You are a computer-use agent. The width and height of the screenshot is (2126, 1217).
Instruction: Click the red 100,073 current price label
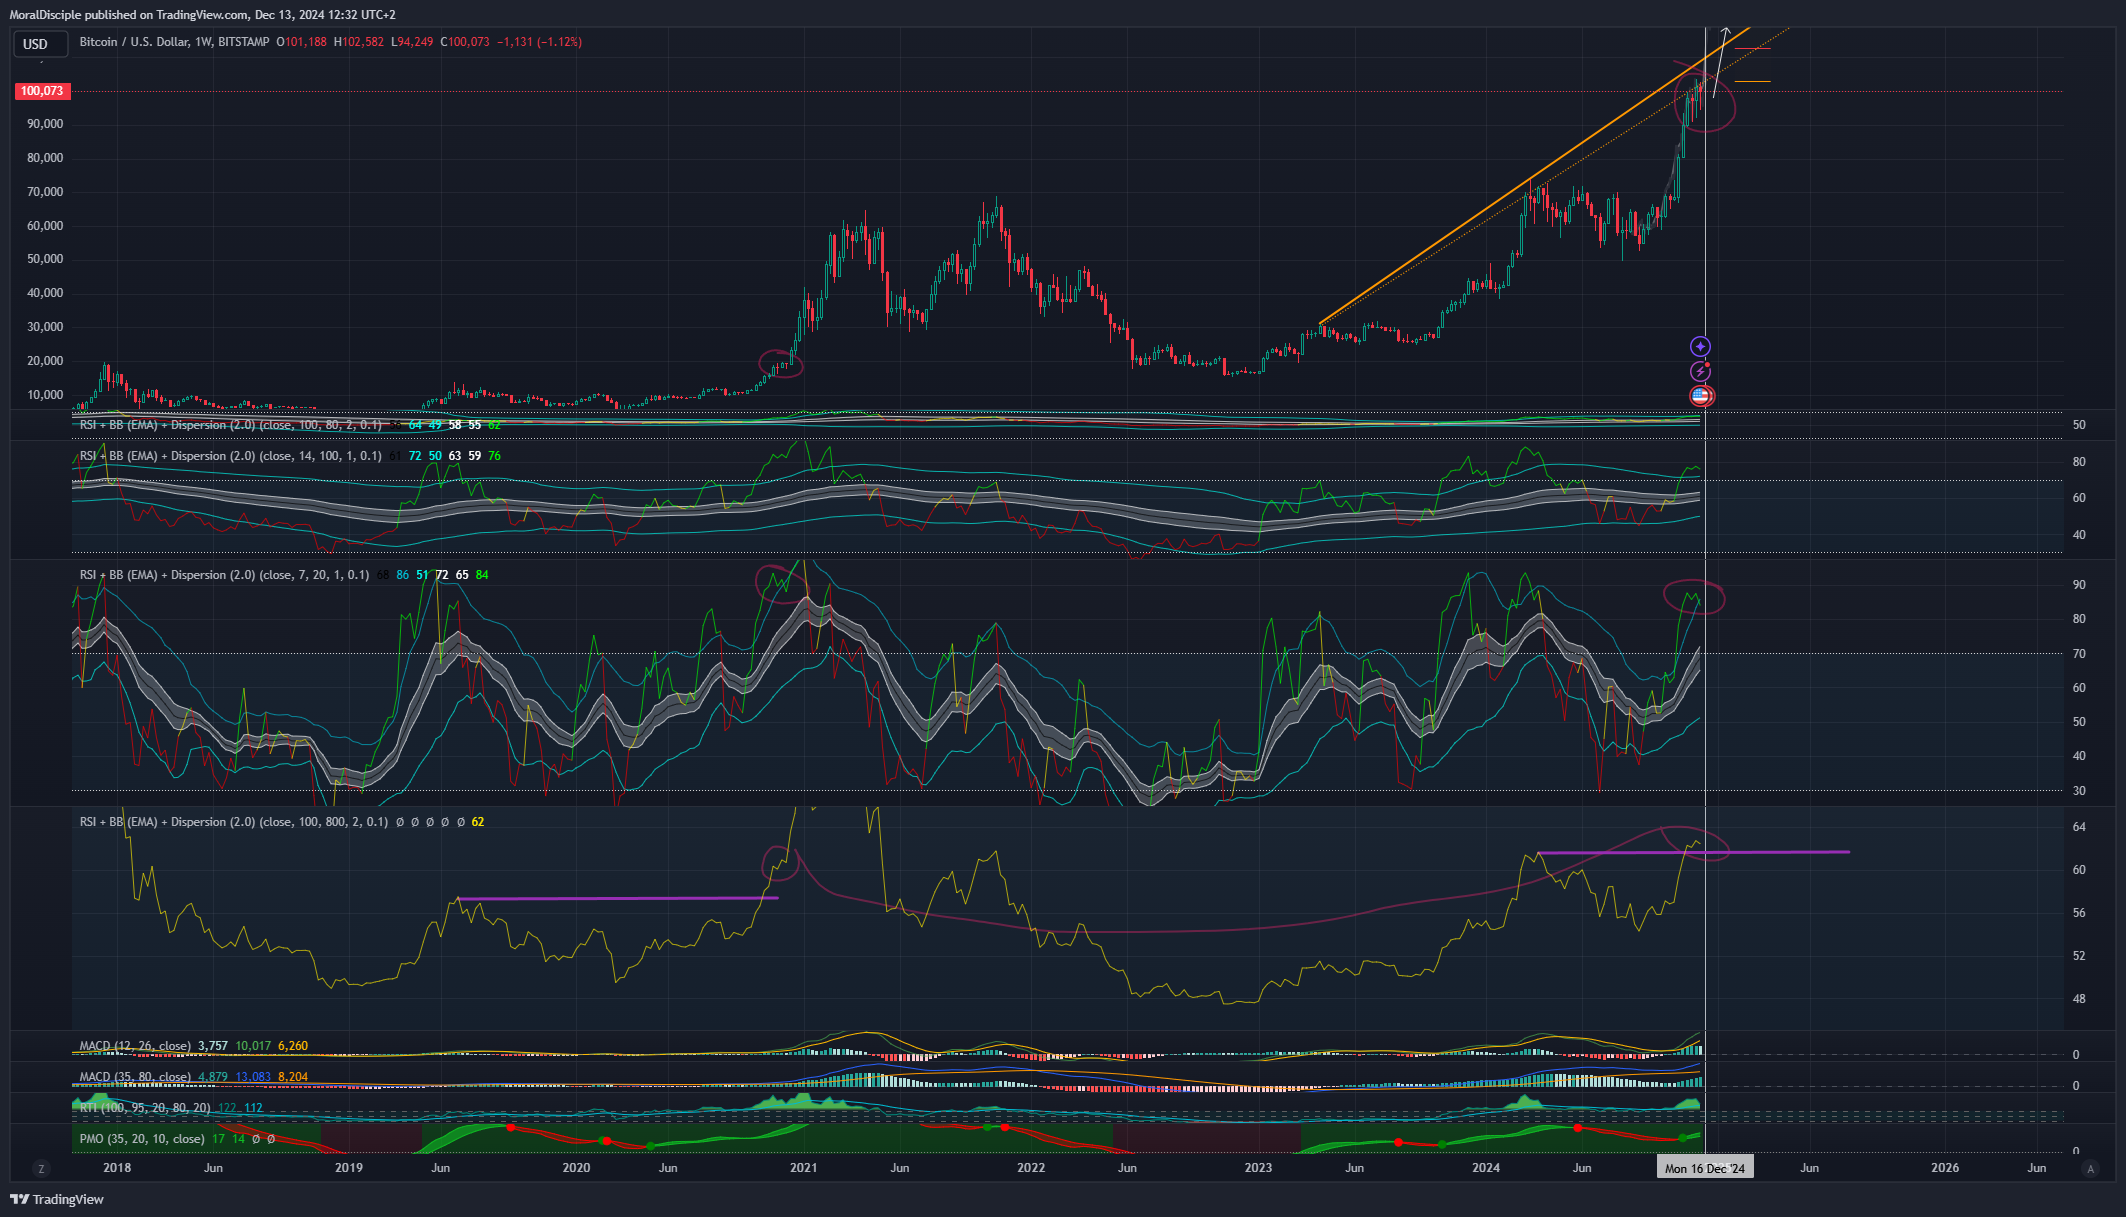[x=42, y=91]
